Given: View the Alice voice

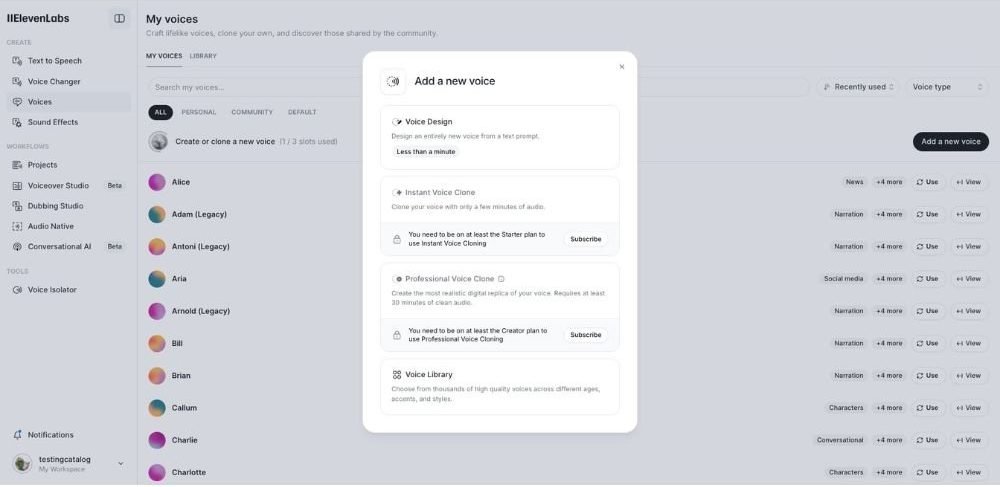Looking at the screenshot, I should (x=969, y=182).
